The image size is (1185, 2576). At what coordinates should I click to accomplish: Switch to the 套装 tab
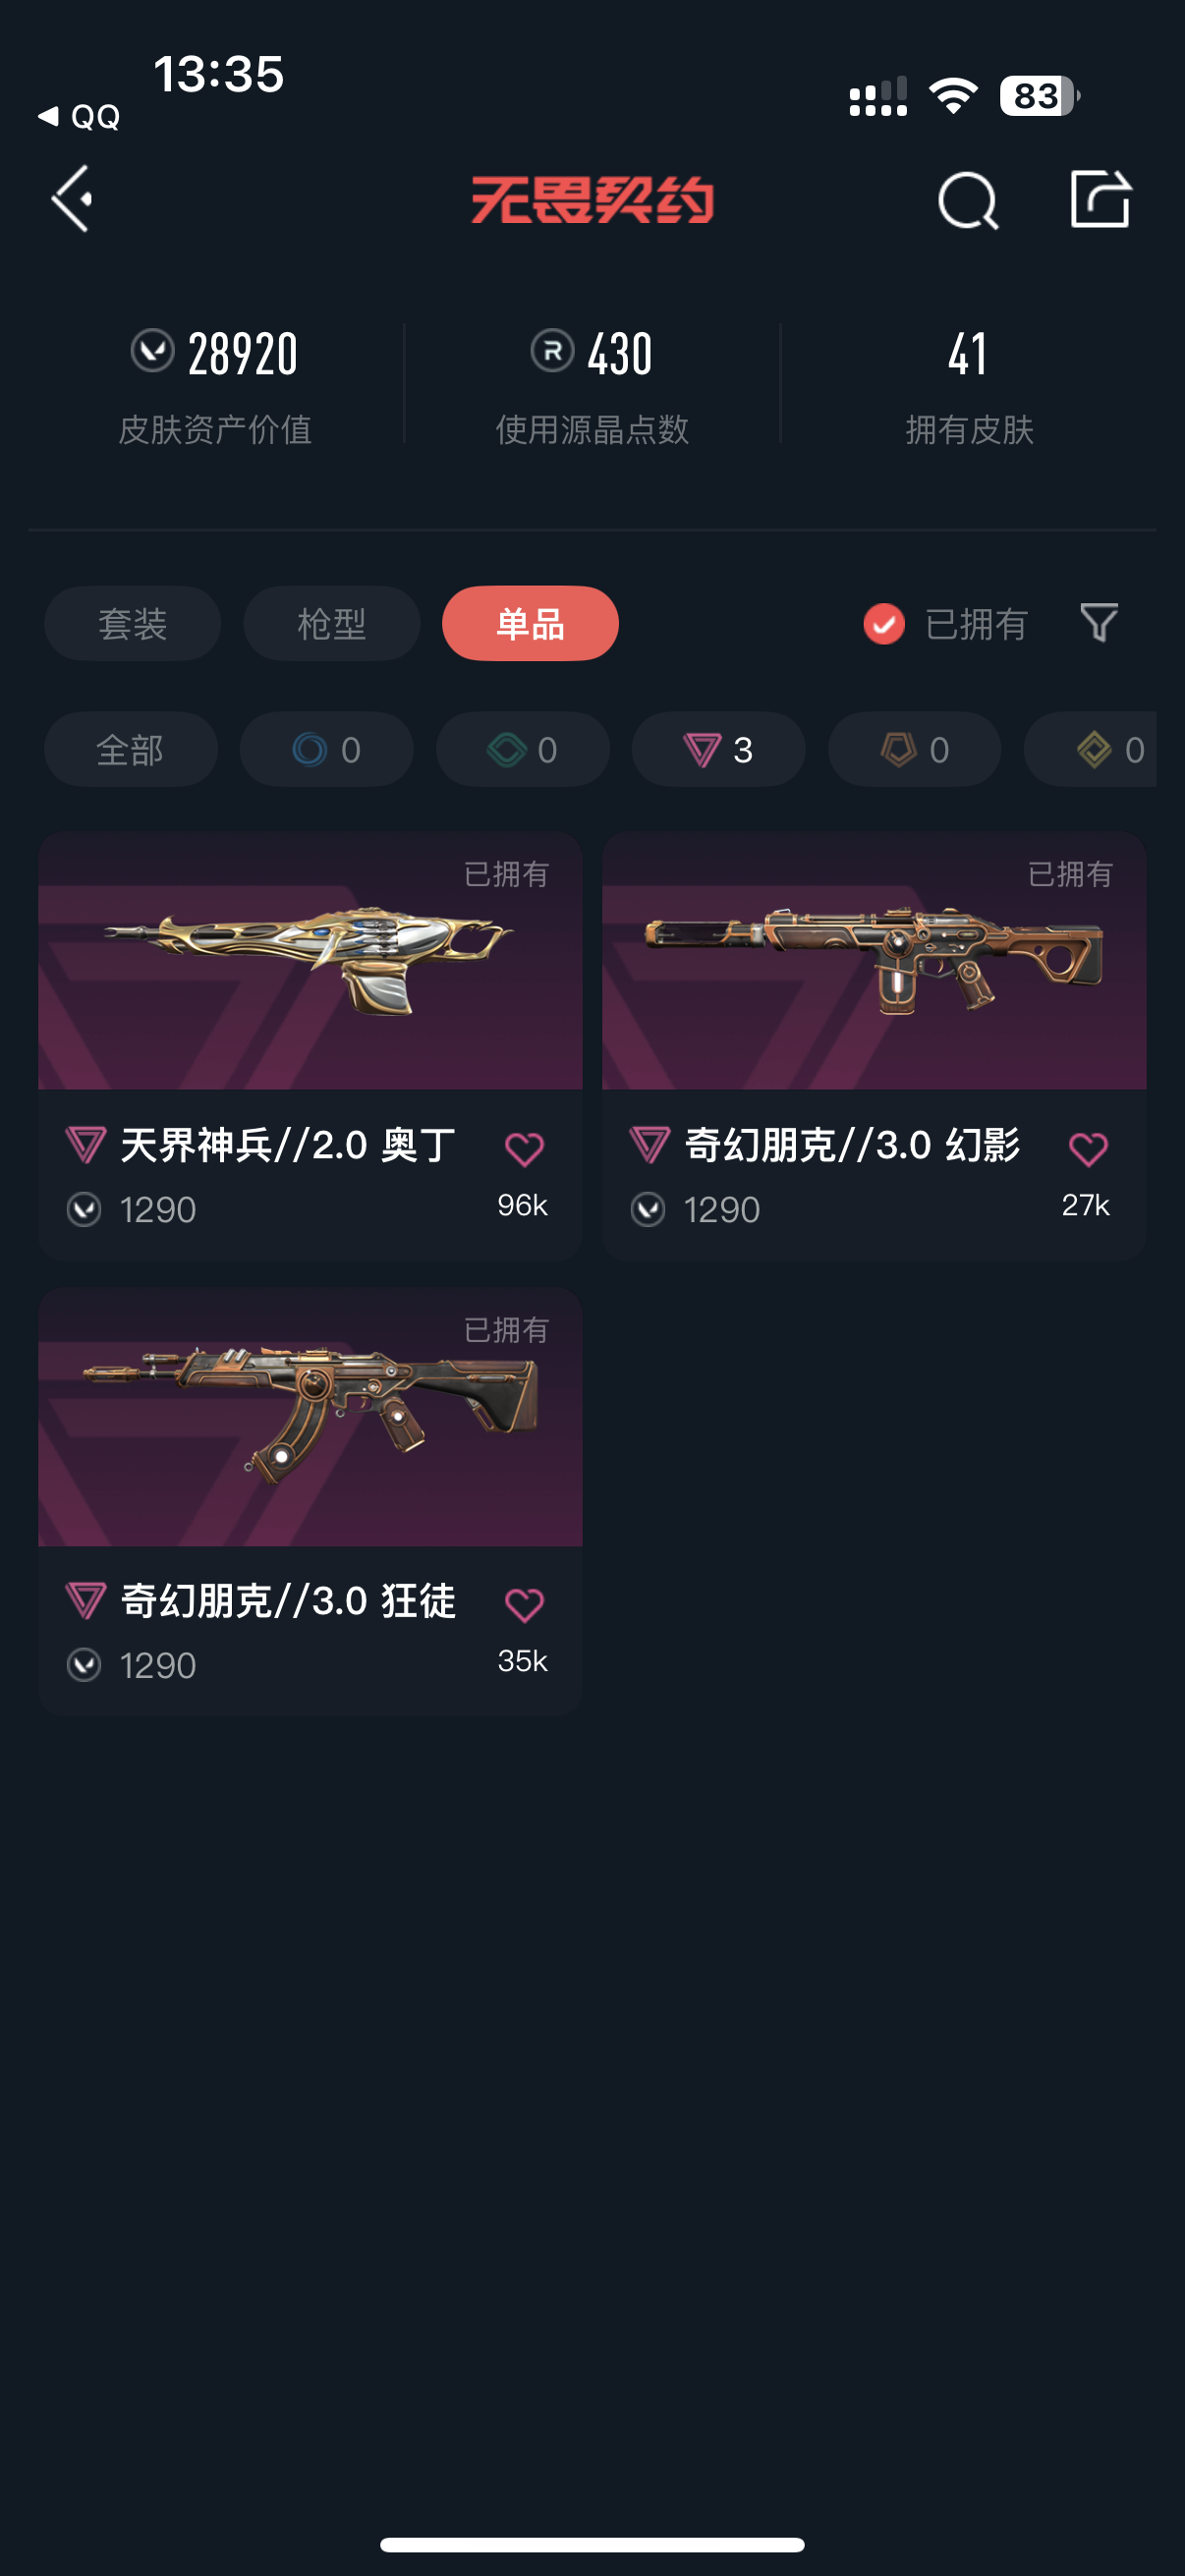coord(132,623)
